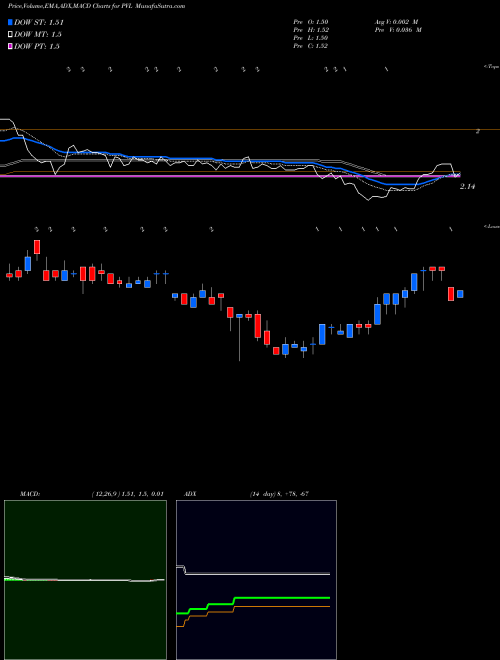This screenshot has height=660, width=500.
Task: Select the 'DOW ST: 1.51' legend text
Action: coord(39,22)
